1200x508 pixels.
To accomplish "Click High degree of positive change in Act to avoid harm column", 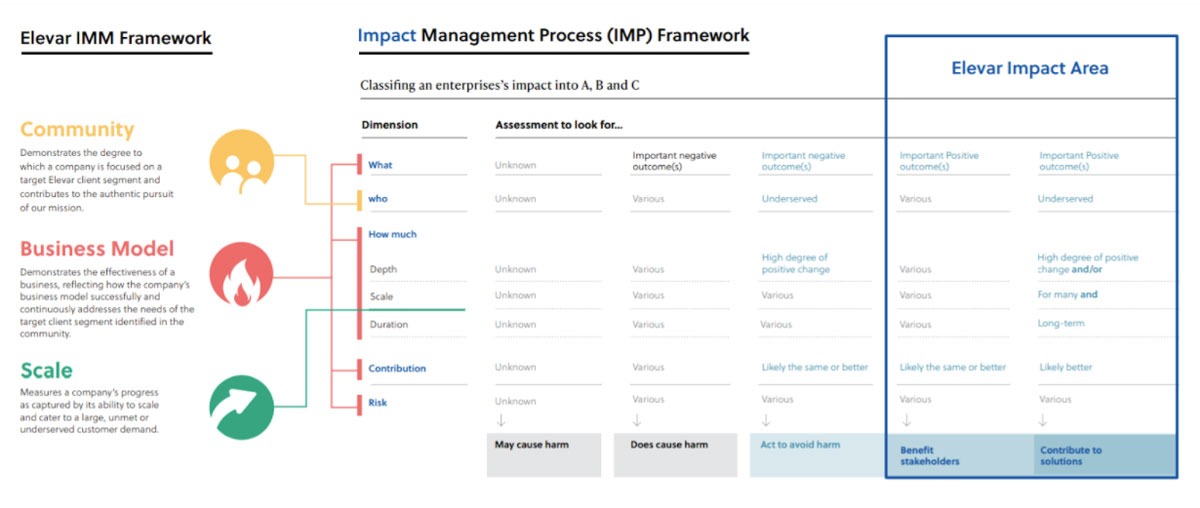I will (x=795, y=264).
